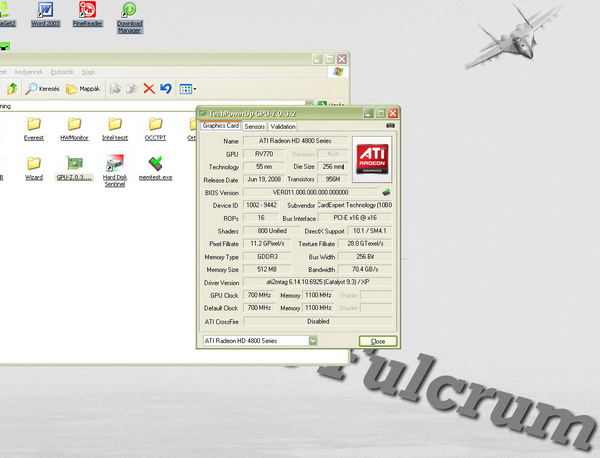Select the Hard Disk Sentinel shortcut
The width and height of the screenshot is (600, 458).
point(115,171)
